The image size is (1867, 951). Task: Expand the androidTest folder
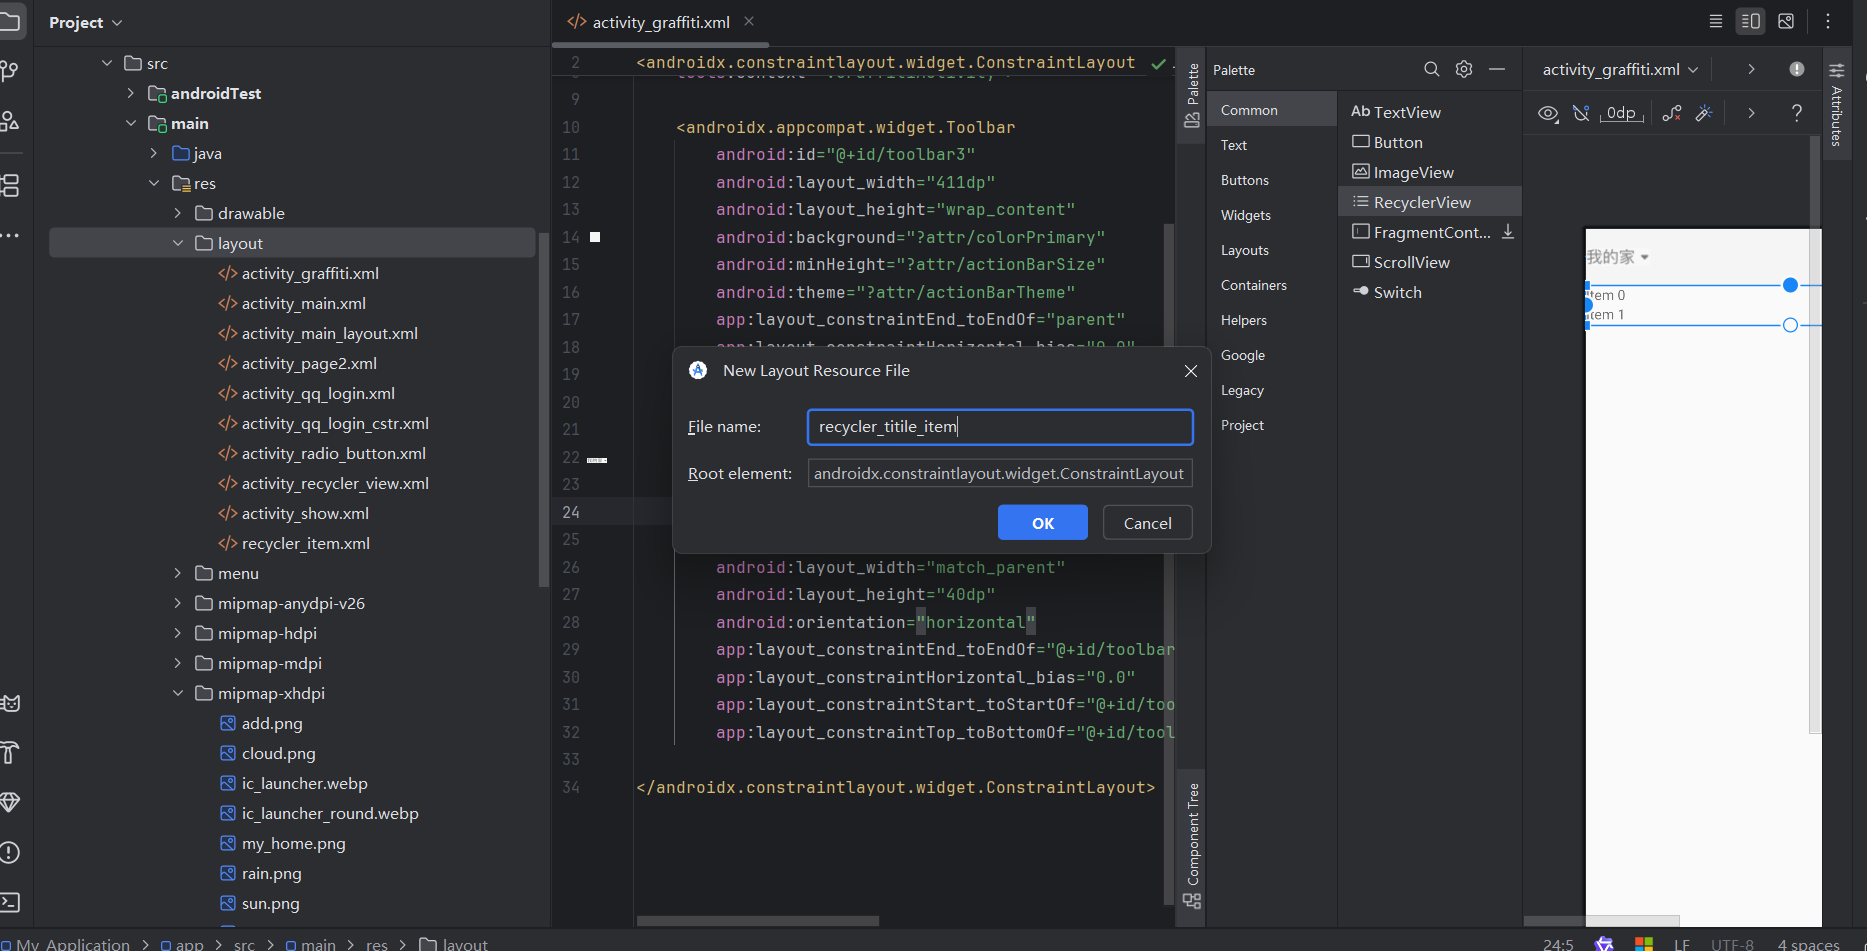131,93
